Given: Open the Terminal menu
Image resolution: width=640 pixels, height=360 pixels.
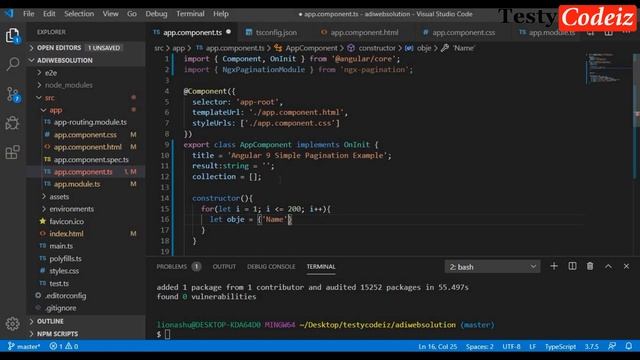Looking at the screenshot, I should pyautogui.click(x=190, y=13).
